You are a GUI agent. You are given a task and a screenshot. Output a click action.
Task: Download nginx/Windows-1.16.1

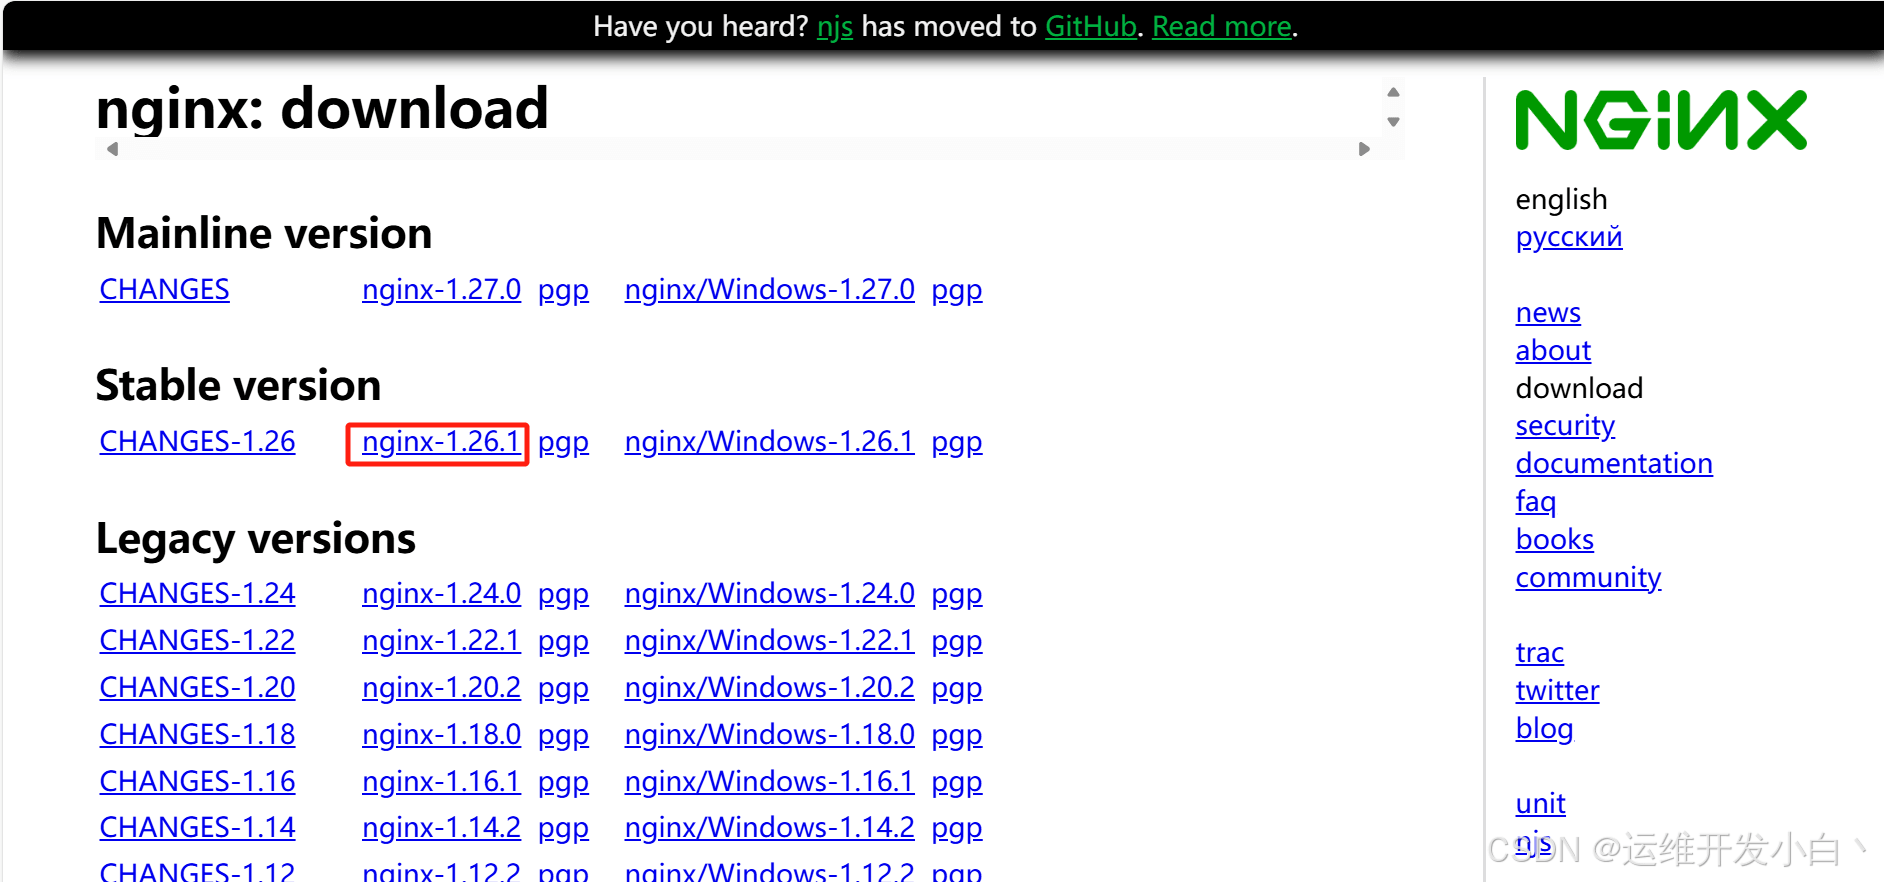tap(769, 781)
